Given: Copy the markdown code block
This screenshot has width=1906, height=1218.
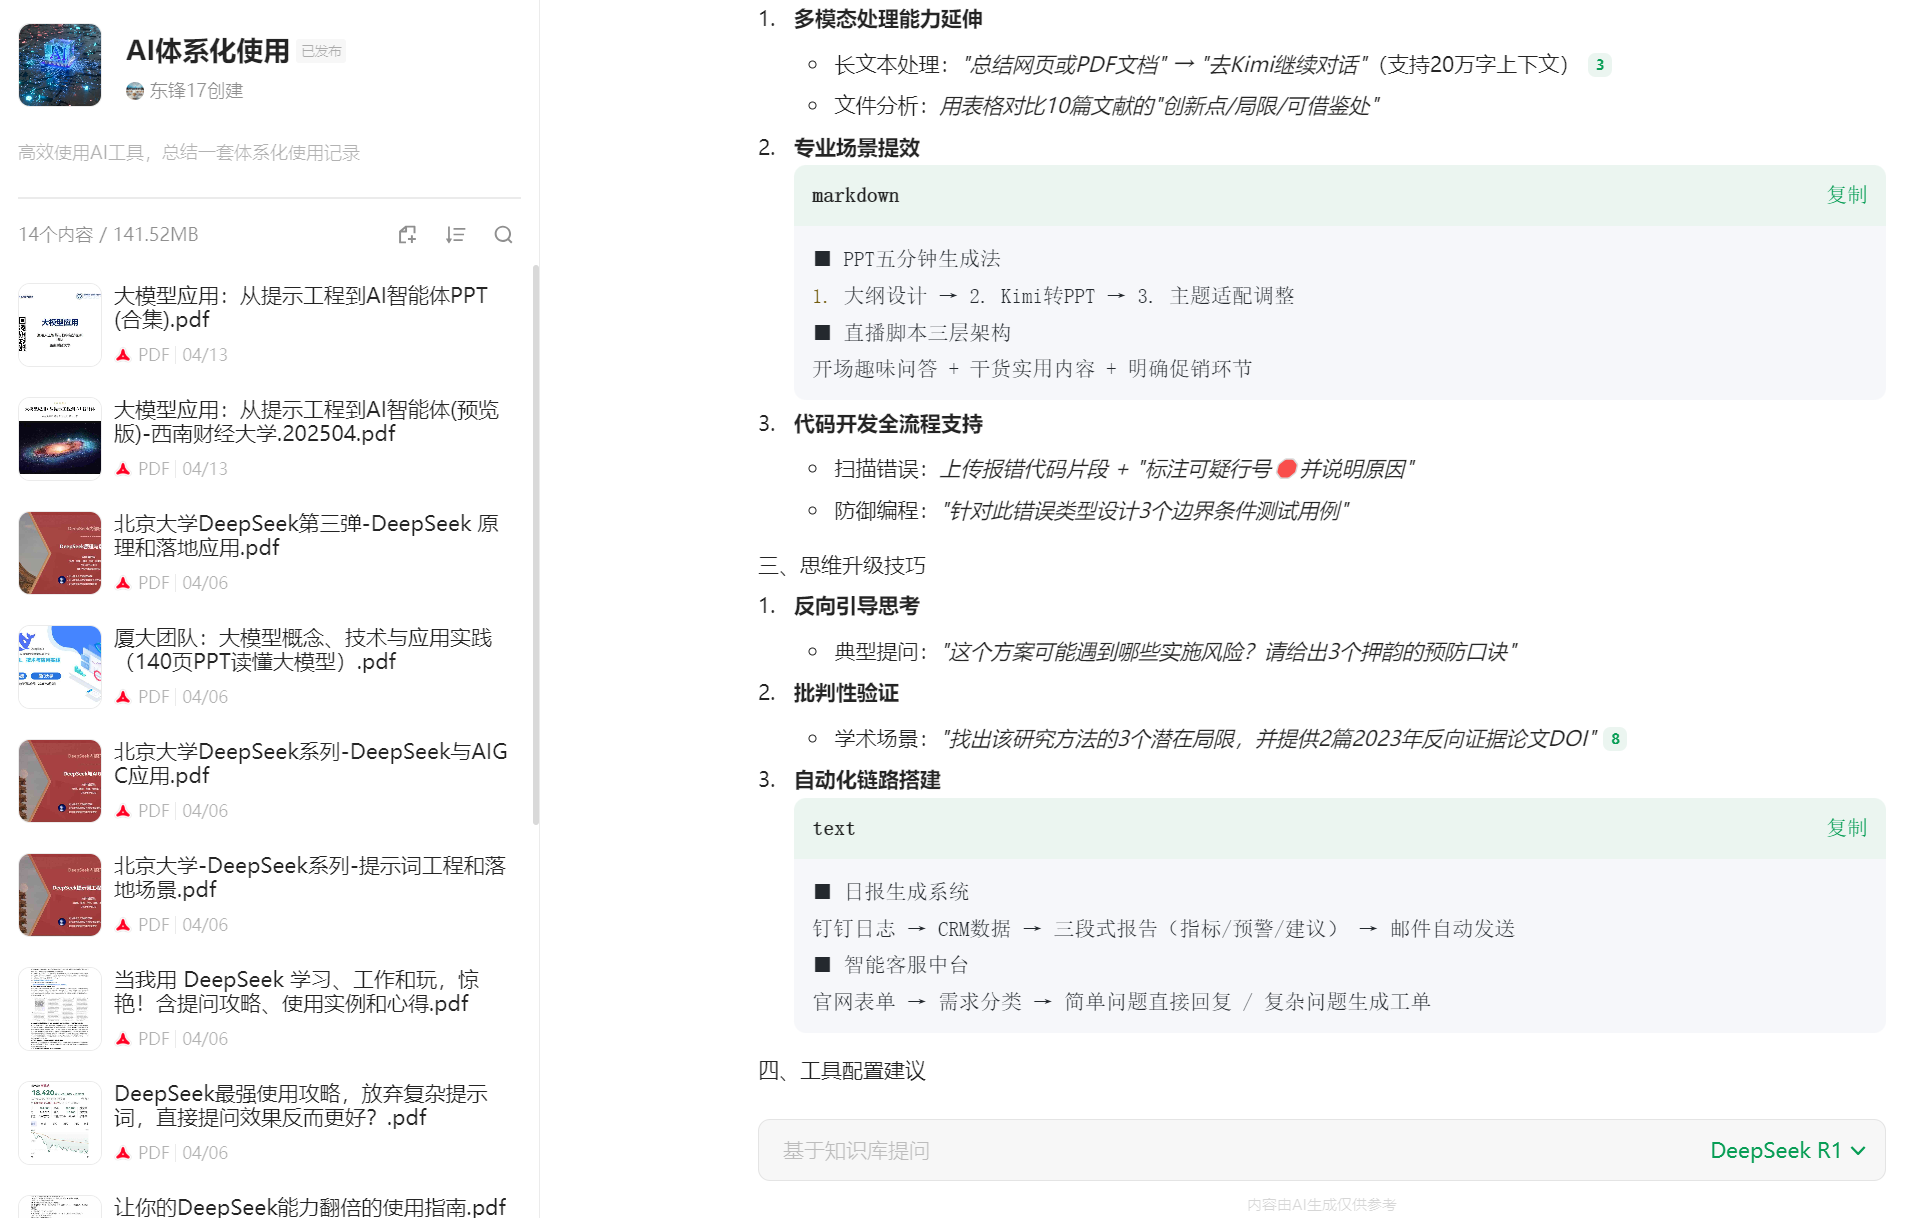Looking at the screenshot, I should pos(1846,195).
